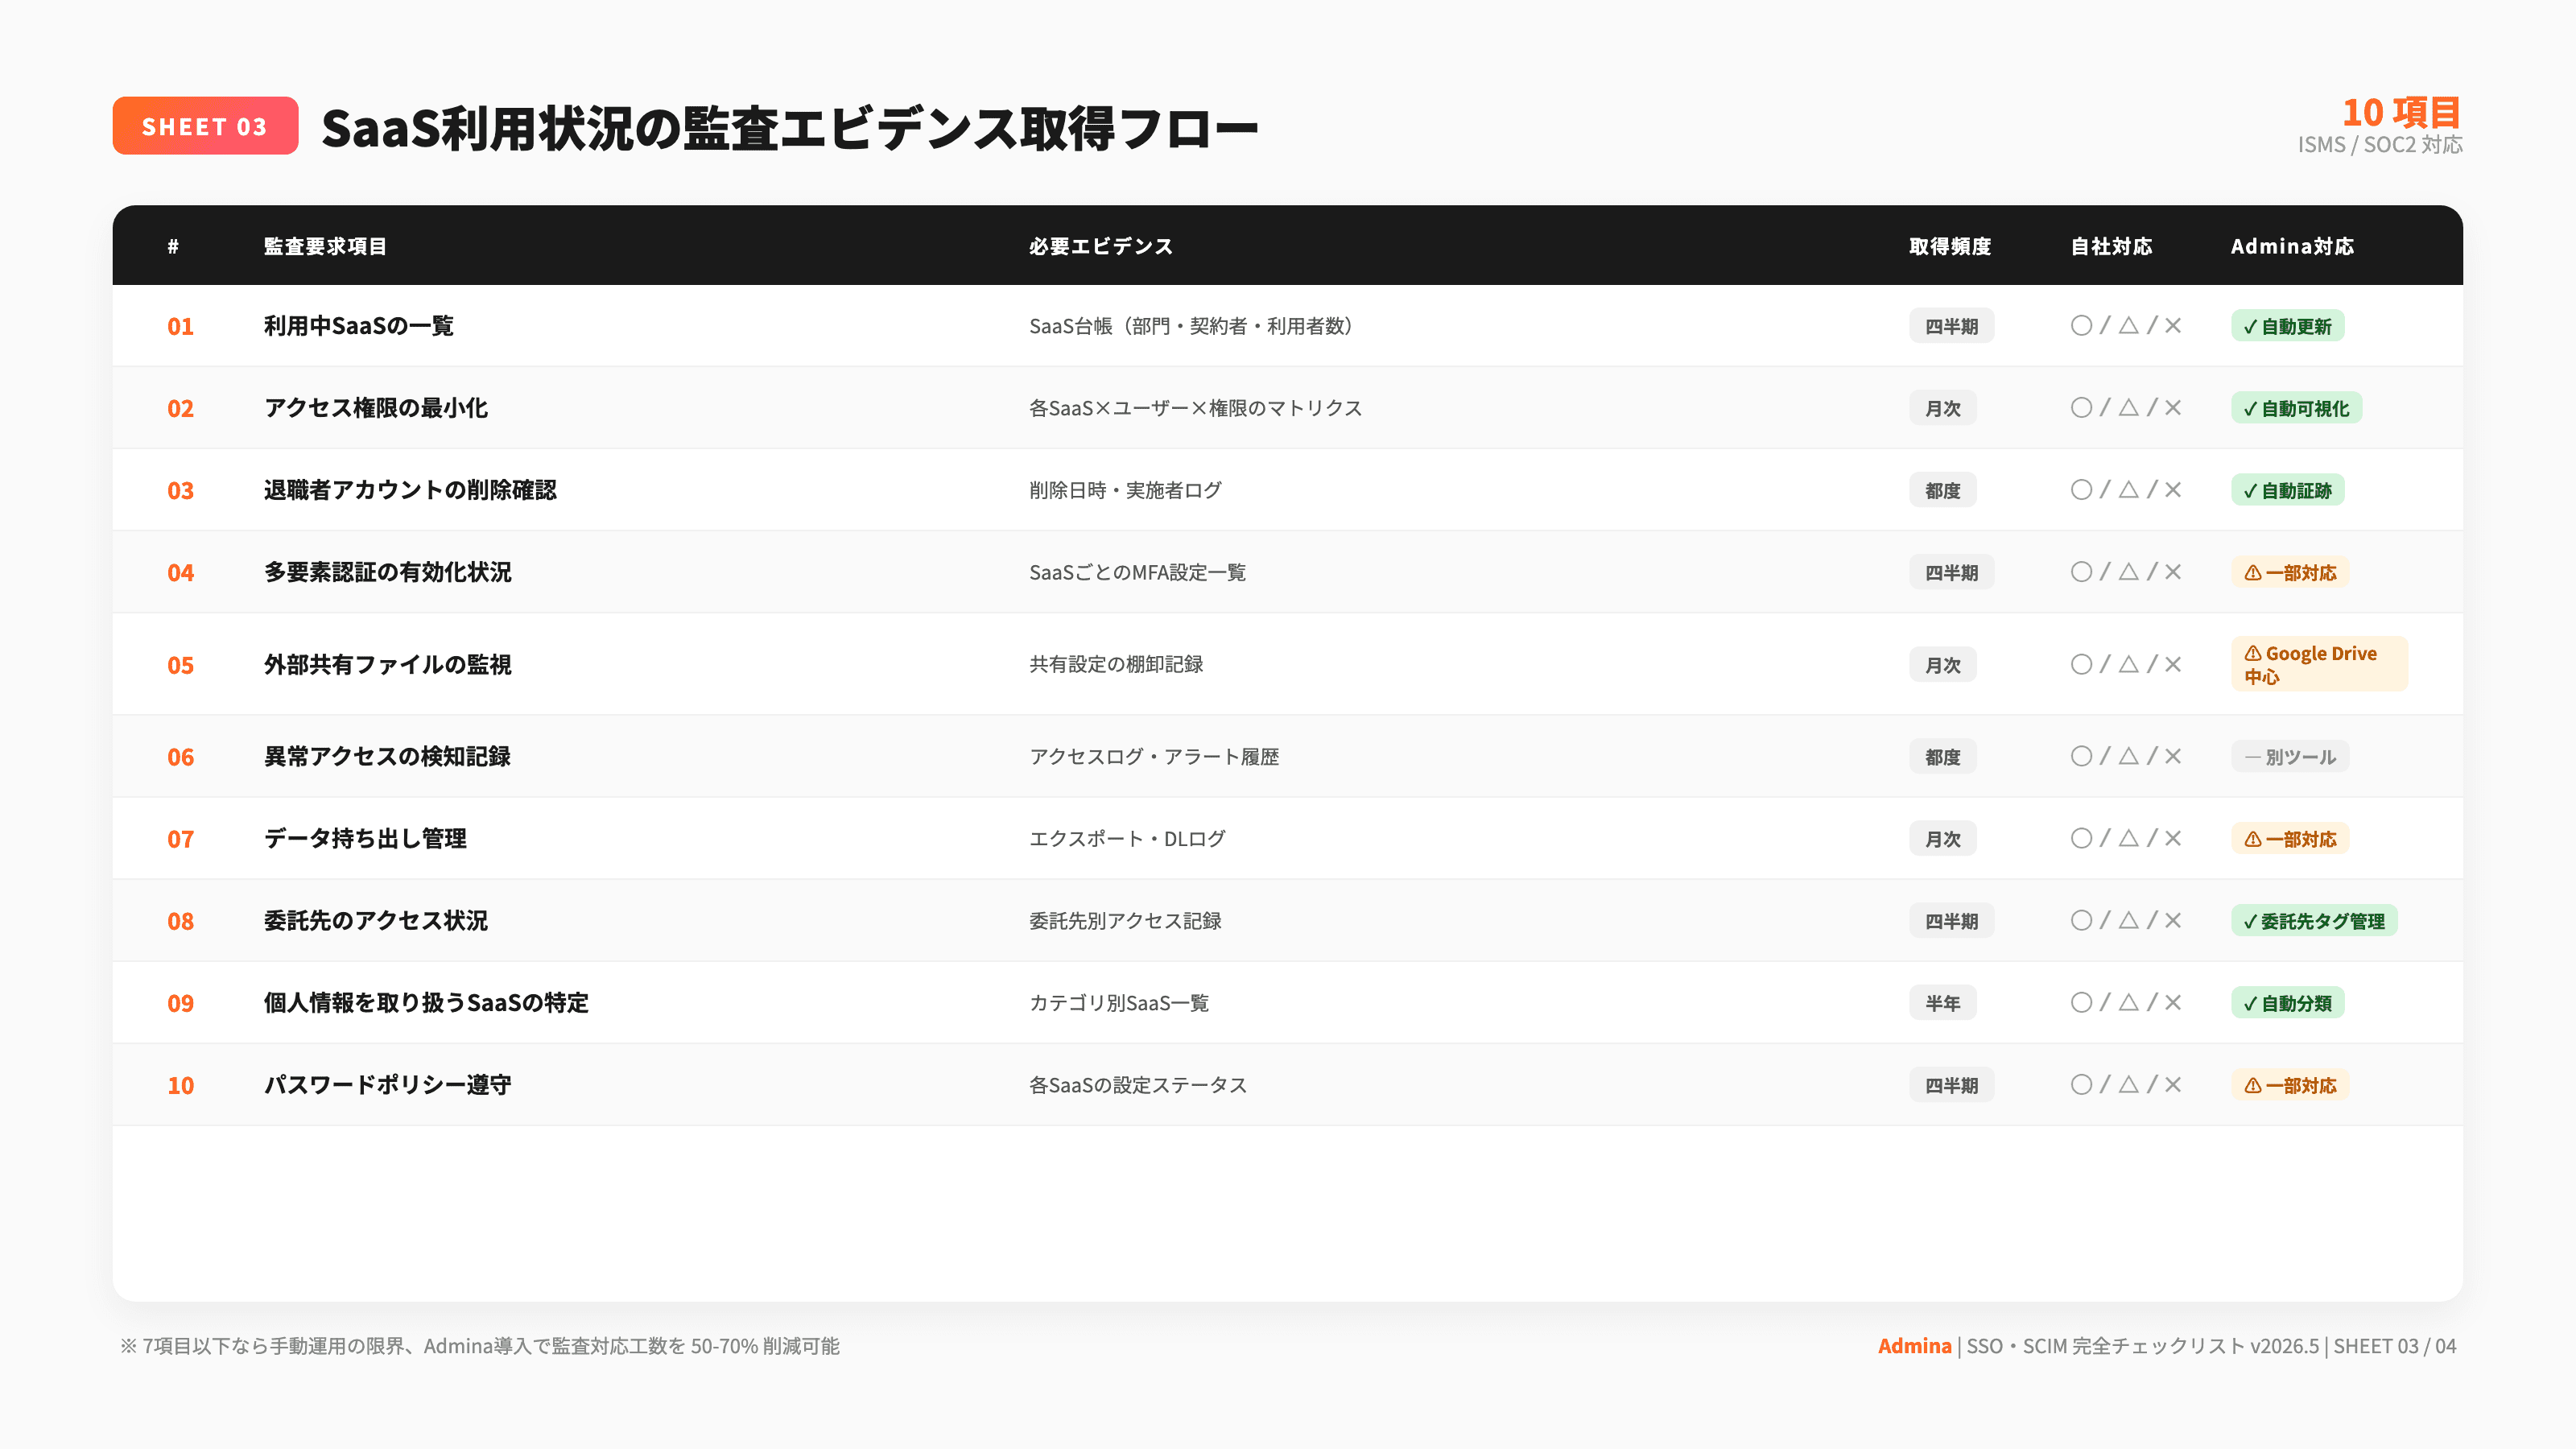Click the ✓ 自動分類 badge

2287,1002
